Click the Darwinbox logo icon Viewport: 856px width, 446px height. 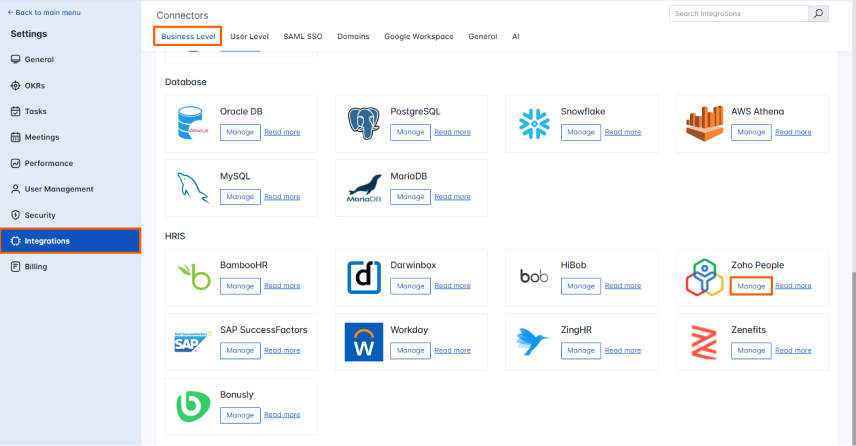click(x=364, y=277)
